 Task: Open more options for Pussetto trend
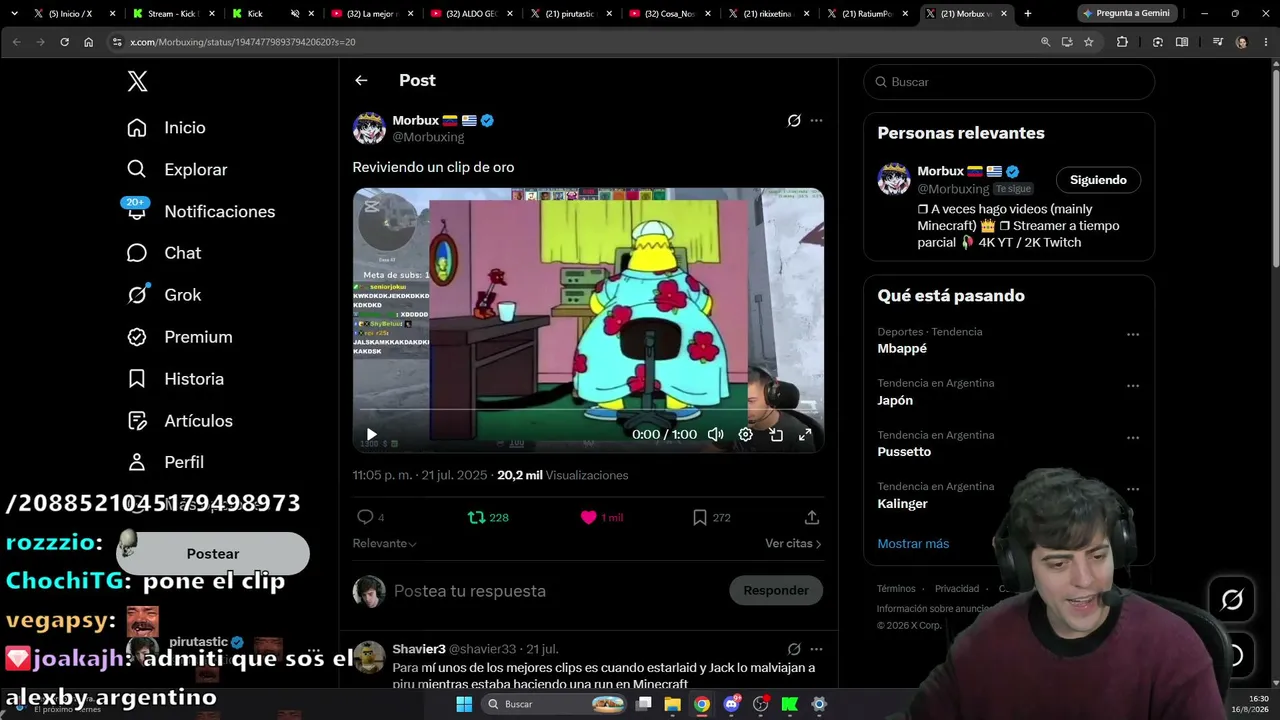(1133, 438)
